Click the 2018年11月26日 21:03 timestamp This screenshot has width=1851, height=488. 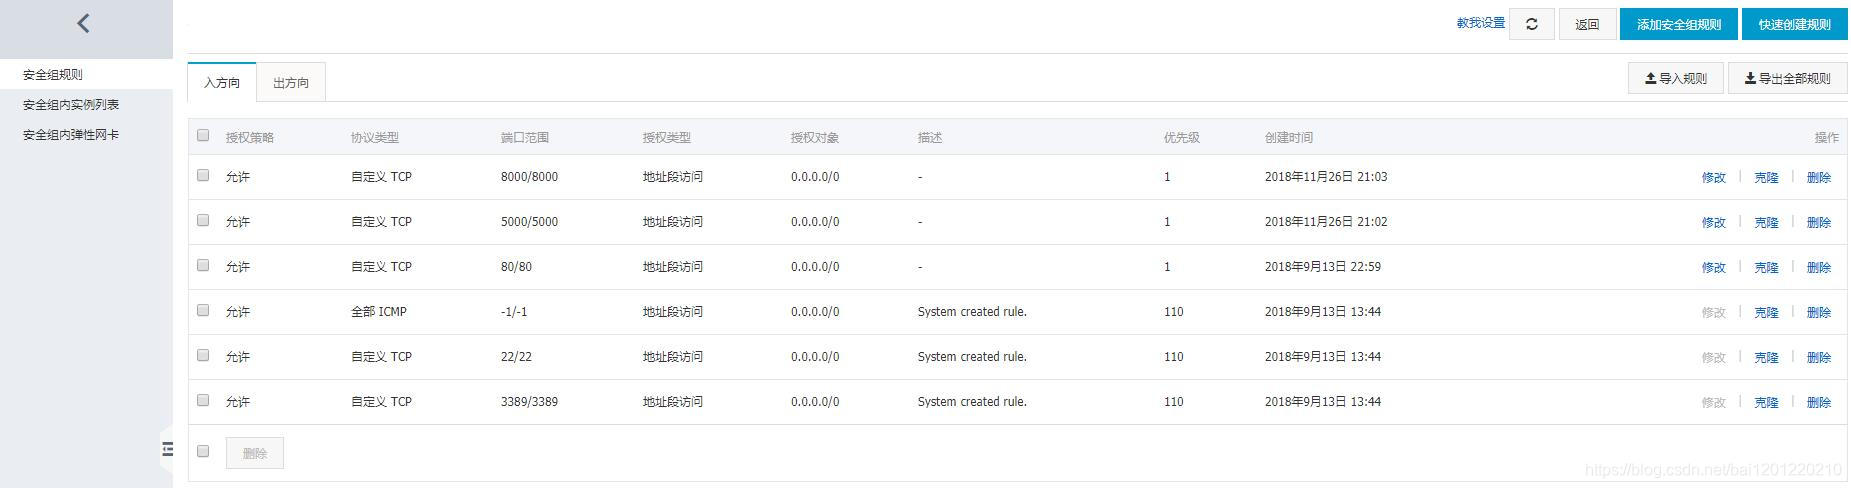(1326, 176)
